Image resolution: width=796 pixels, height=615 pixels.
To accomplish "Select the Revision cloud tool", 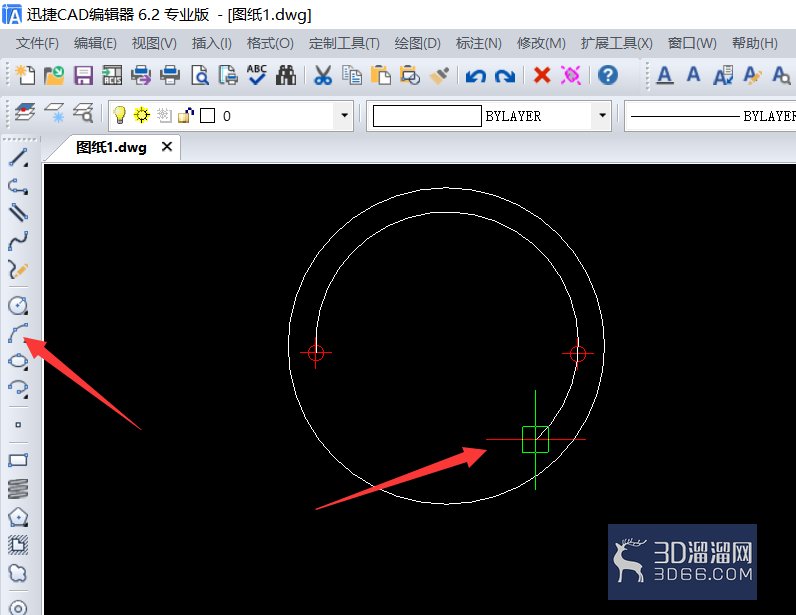I will point(18,573).
